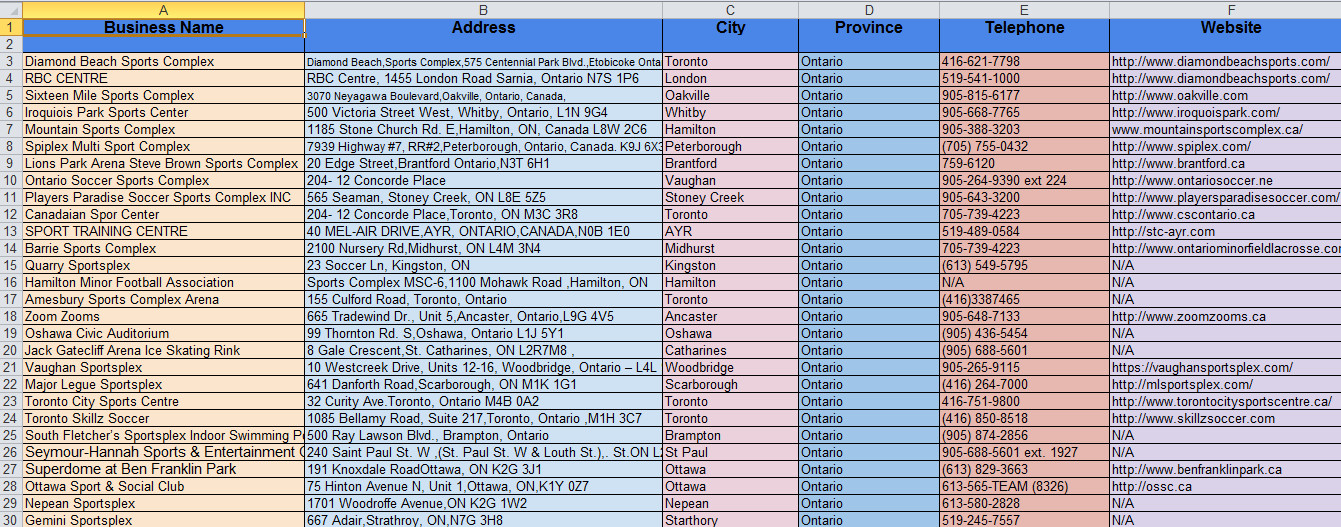Select telephone (705) 755-0432

1025,147
